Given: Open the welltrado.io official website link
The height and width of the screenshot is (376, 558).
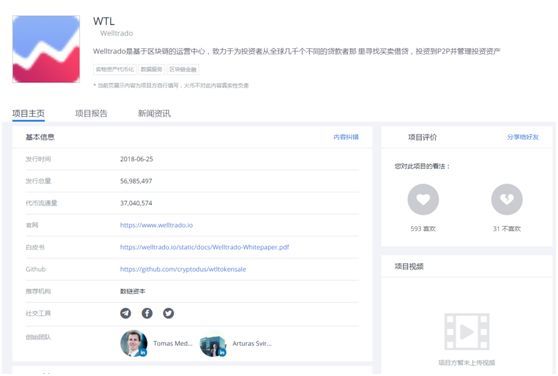Looking at the screenshot, I should pos(156,225).
